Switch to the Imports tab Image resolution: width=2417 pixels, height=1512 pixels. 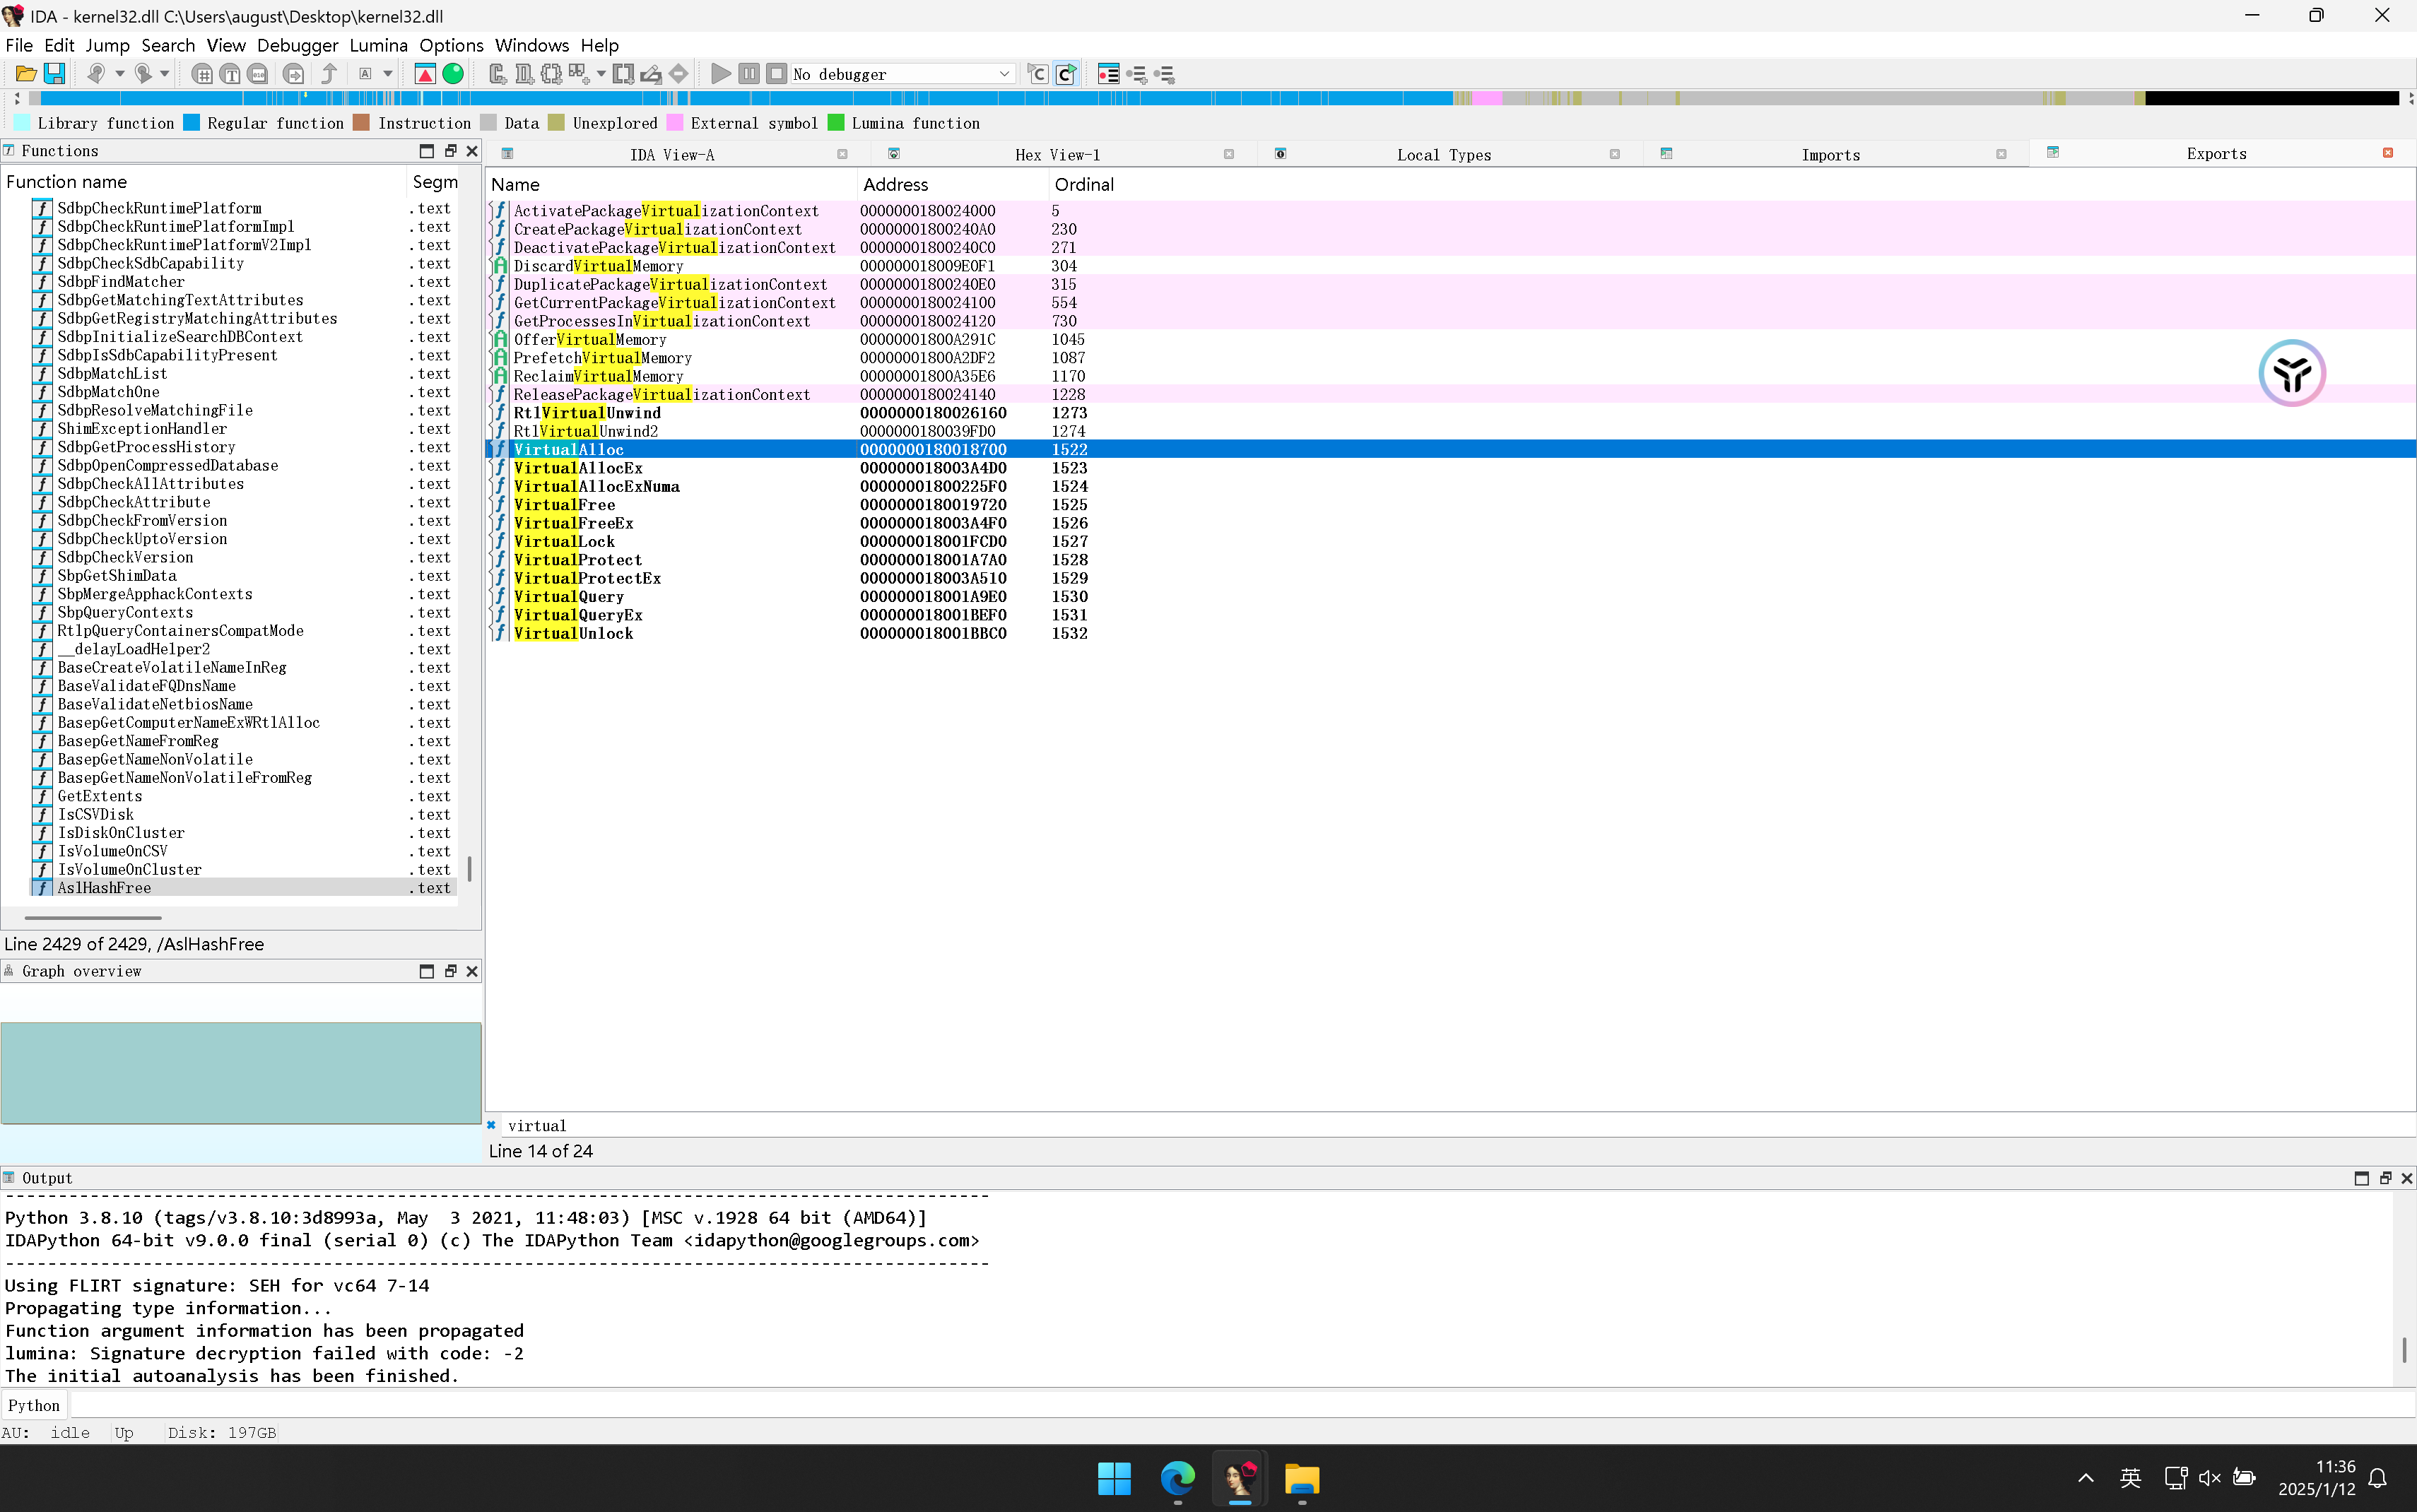[x=1829, y=155]
